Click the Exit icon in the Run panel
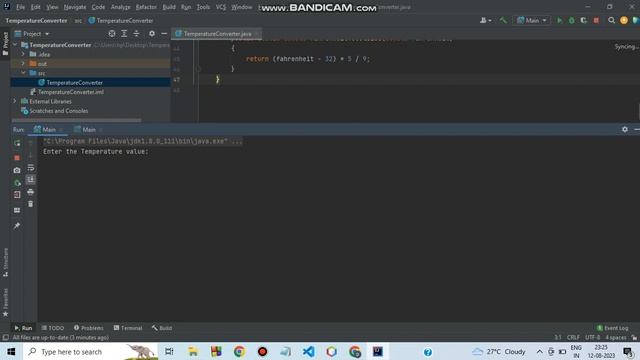 click(x=17, y=195)
